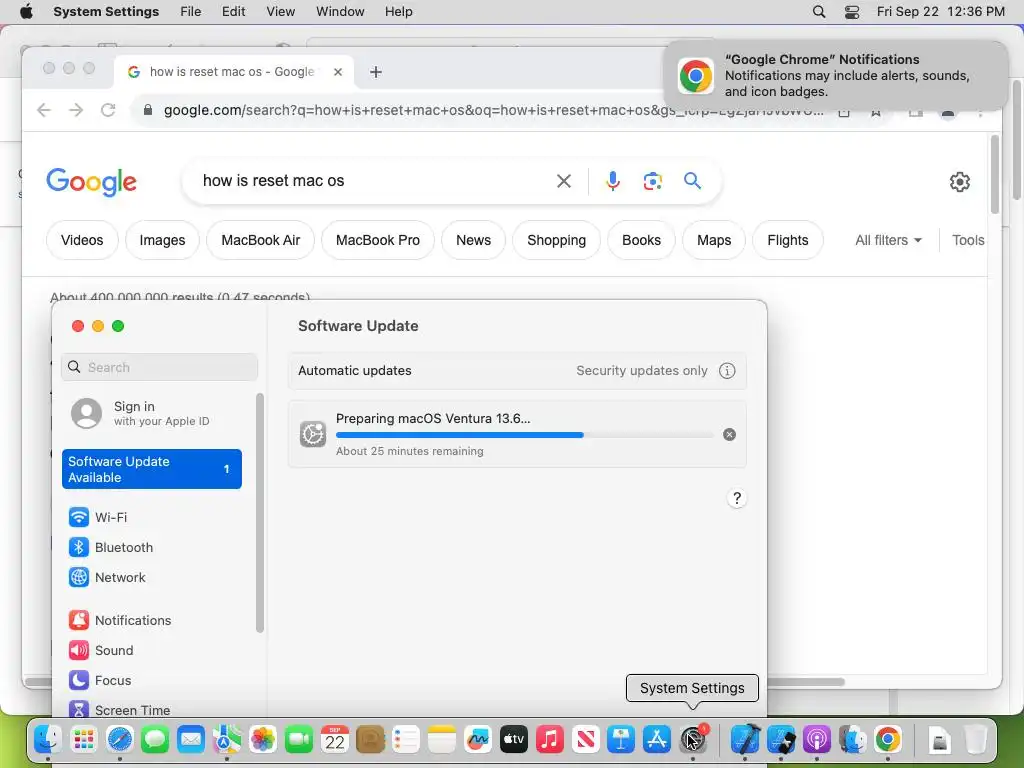Click the Google search magnifier button
This screenshot has width=1024, height=768.
(692, 181)
